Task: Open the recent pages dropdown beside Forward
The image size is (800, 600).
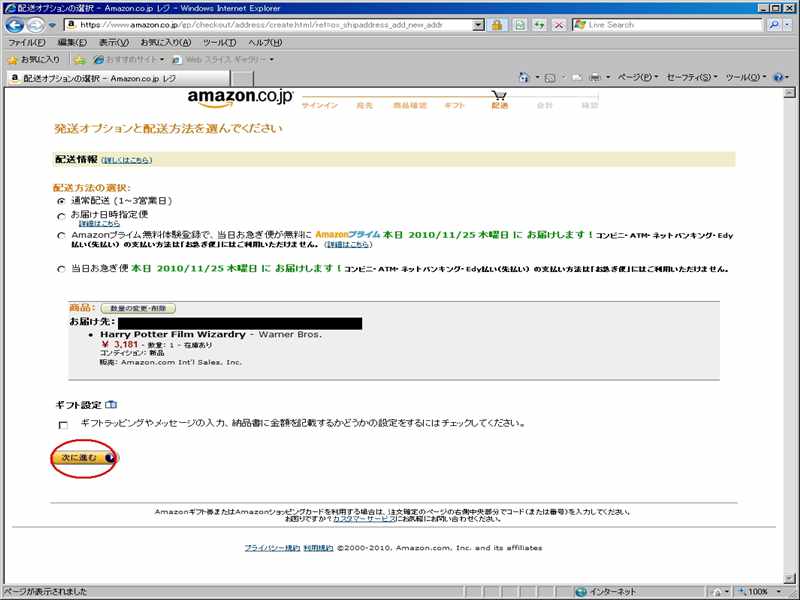Action: [52, 25]
